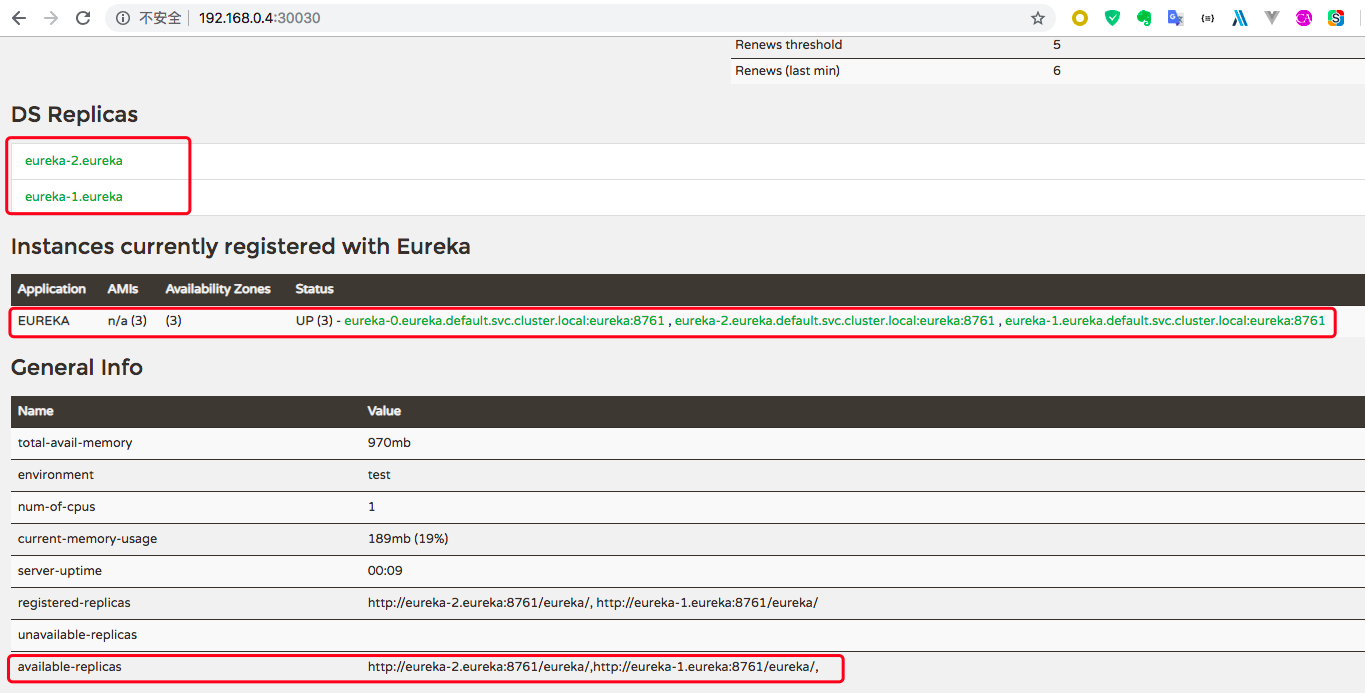Open the Evernote elephant extension
The width and height of the screenshot is (1365, 693).
coord(1144,18)
